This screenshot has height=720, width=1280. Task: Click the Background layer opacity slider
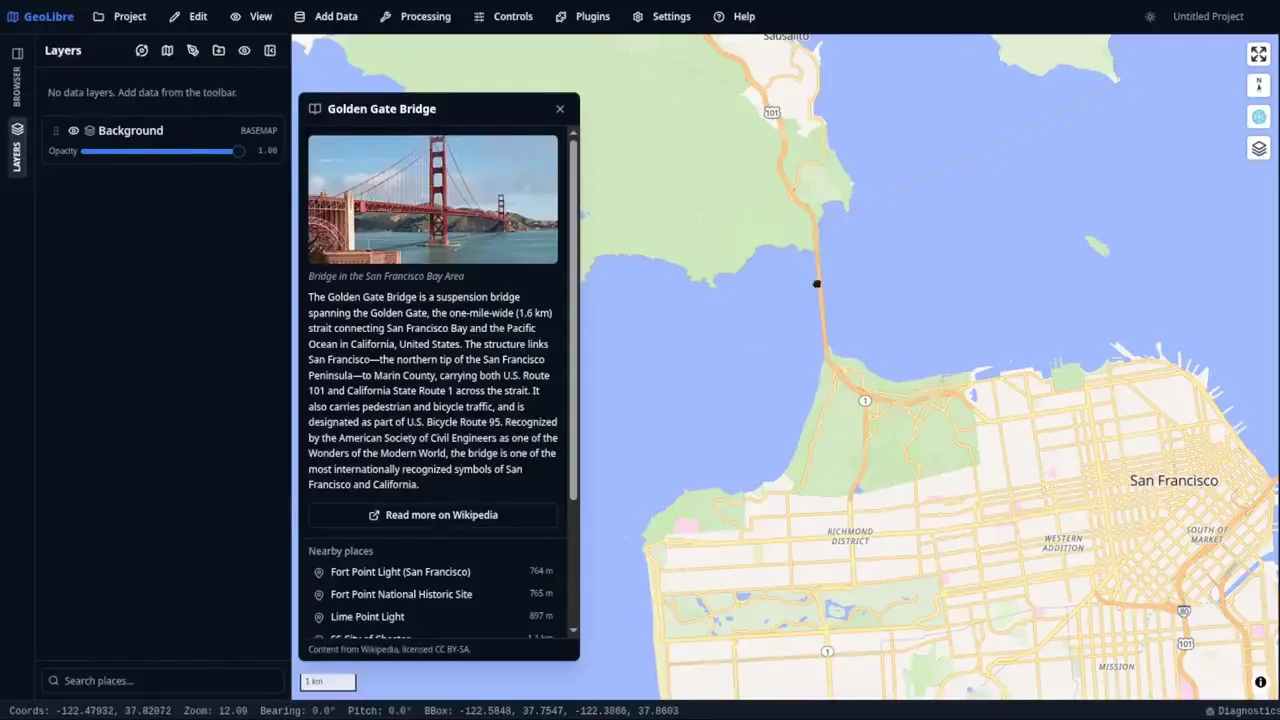(x=162, y=151)
